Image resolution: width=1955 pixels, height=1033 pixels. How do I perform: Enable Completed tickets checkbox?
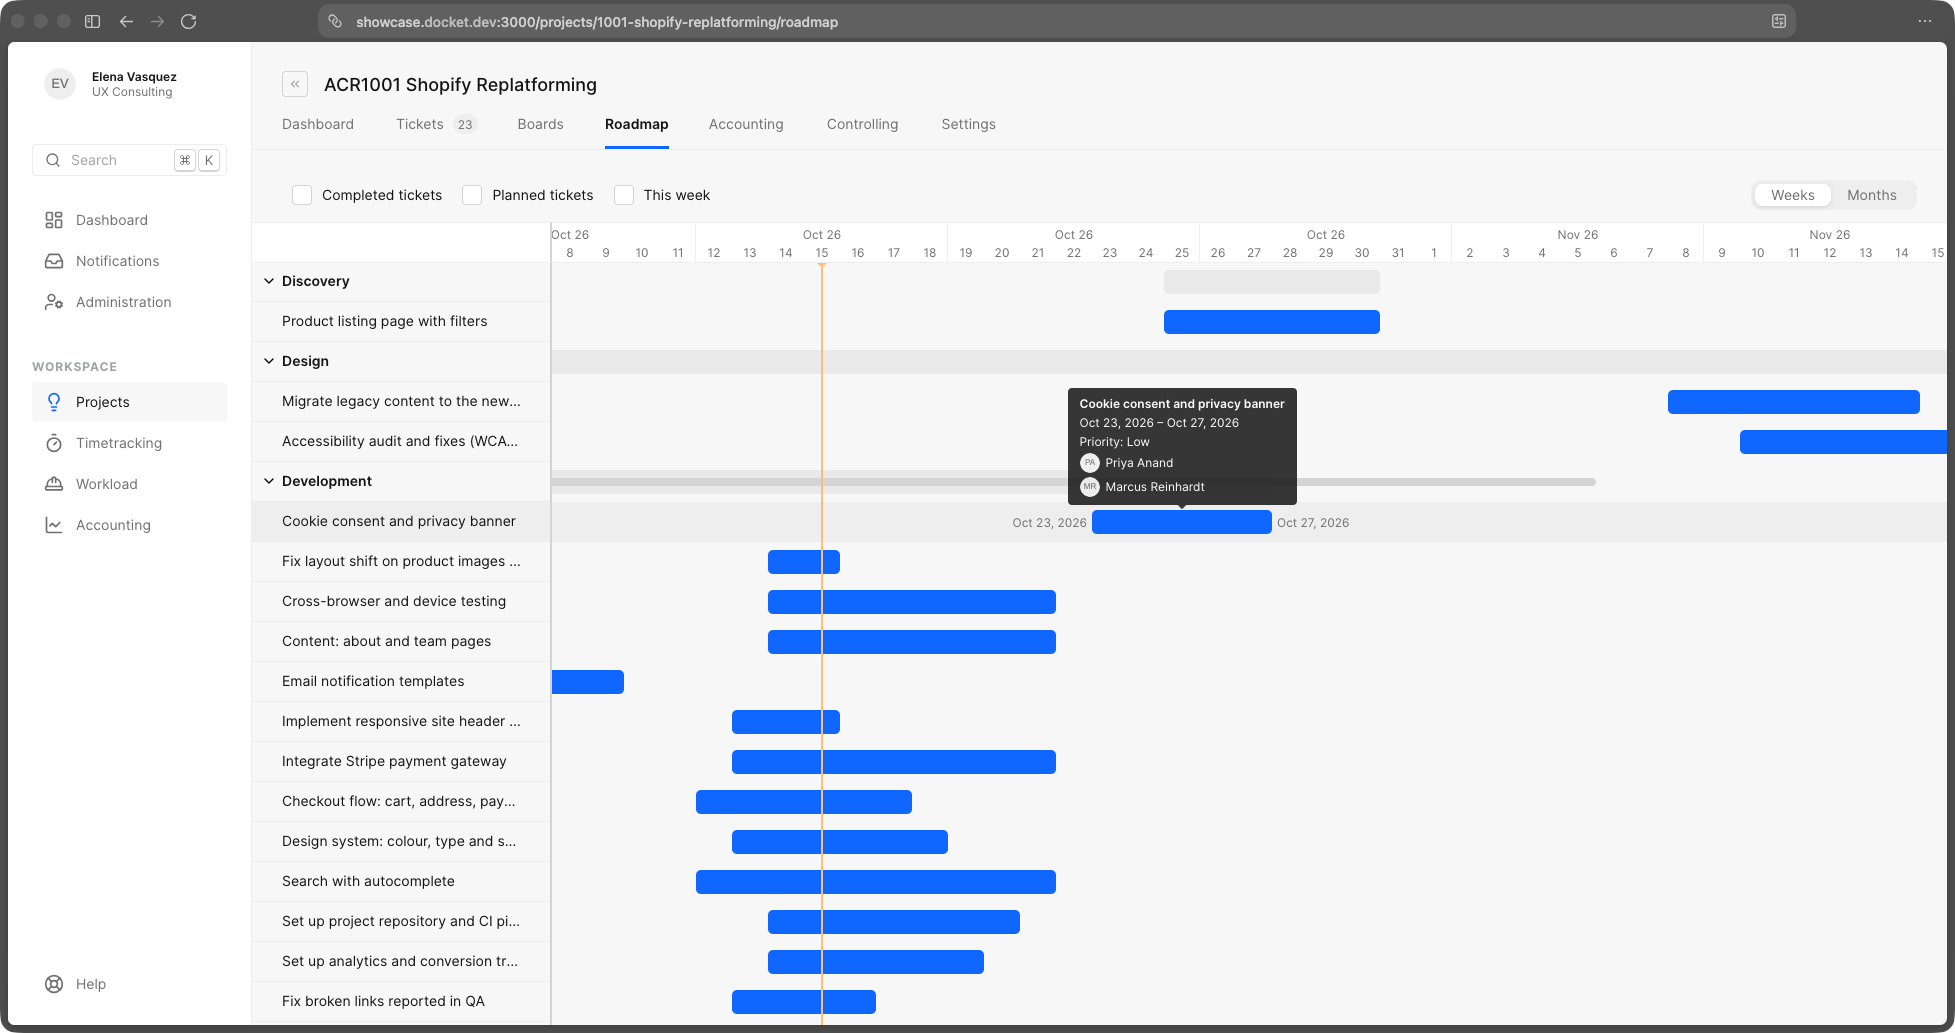pyautogui.click(x=302, y=195)
